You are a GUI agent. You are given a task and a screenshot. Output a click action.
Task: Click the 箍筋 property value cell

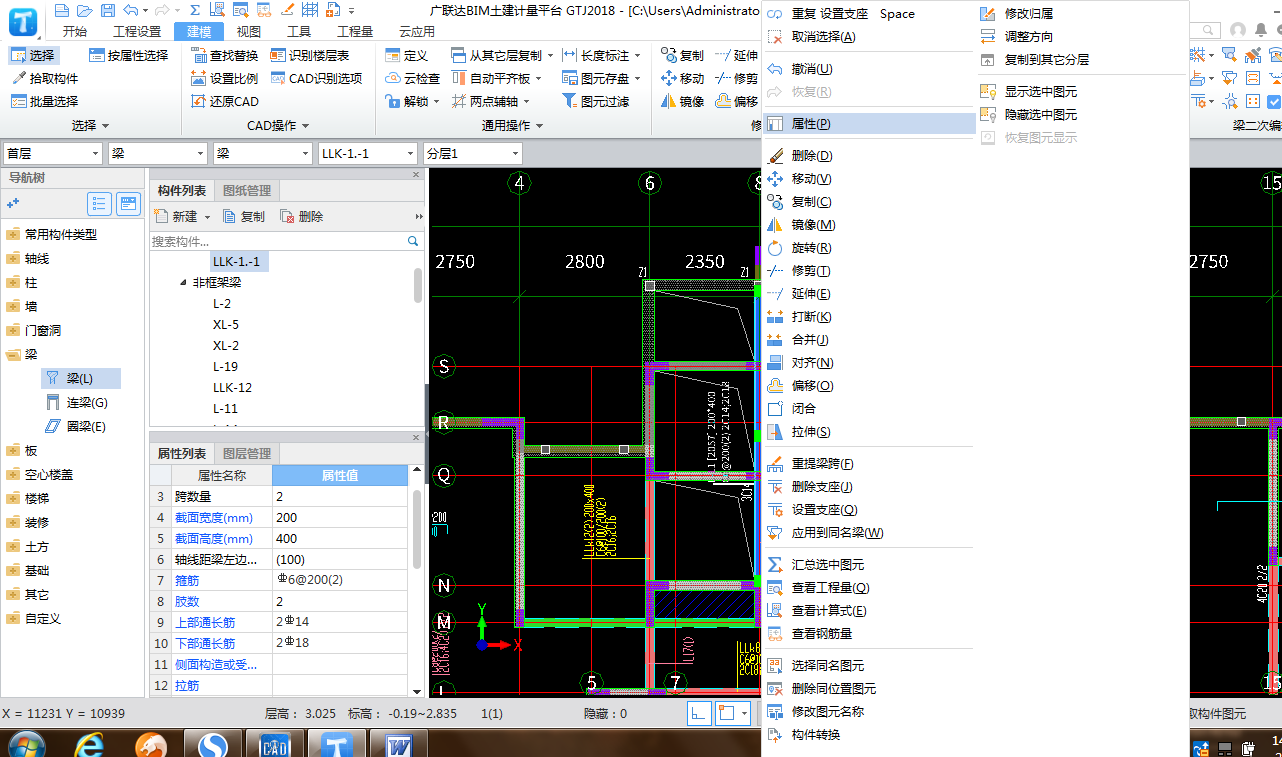[339, 581]
